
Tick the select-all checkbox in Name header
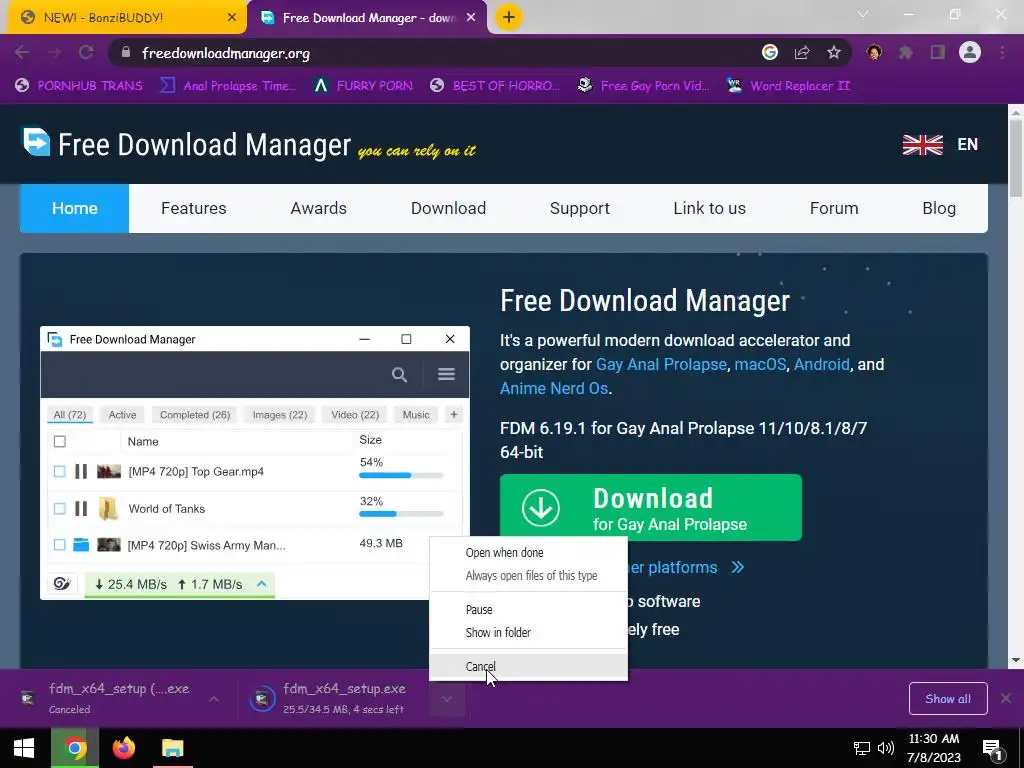[59, 441]
